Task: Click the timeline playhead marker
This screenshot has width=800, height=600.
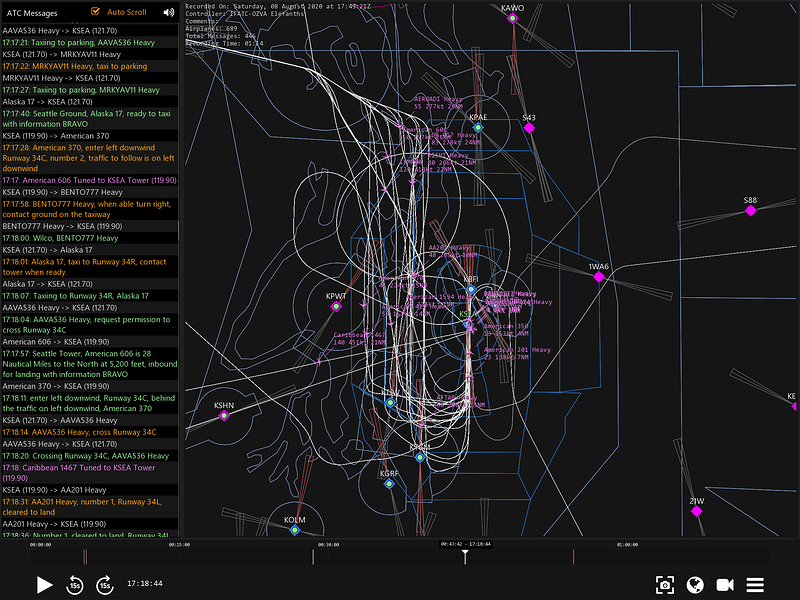Action: pos(465,556)
